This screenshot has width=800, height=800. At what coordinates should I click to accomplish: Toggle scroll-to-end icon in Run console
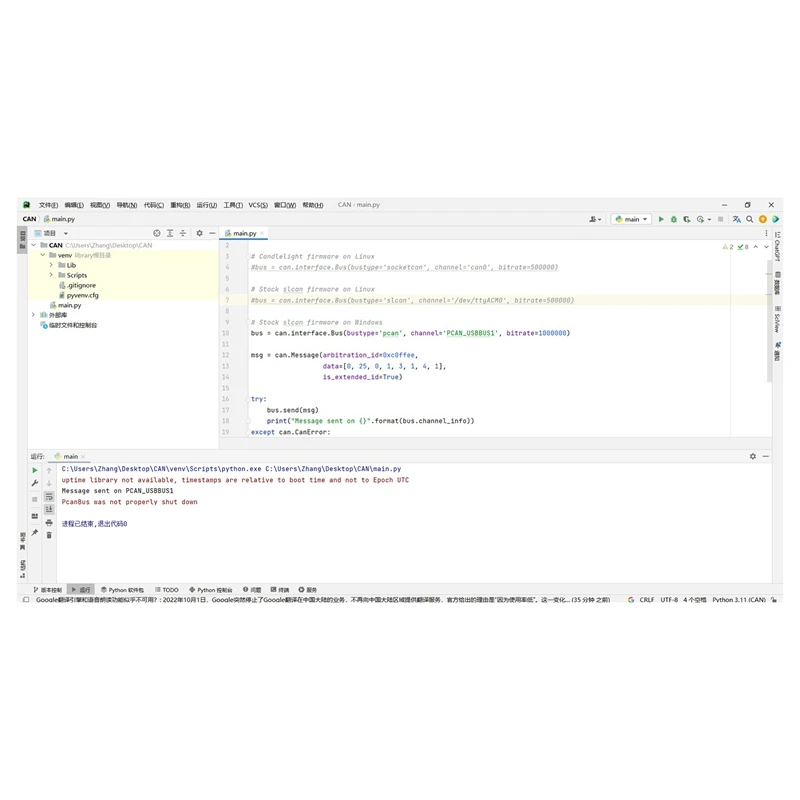tap(49, 509)
